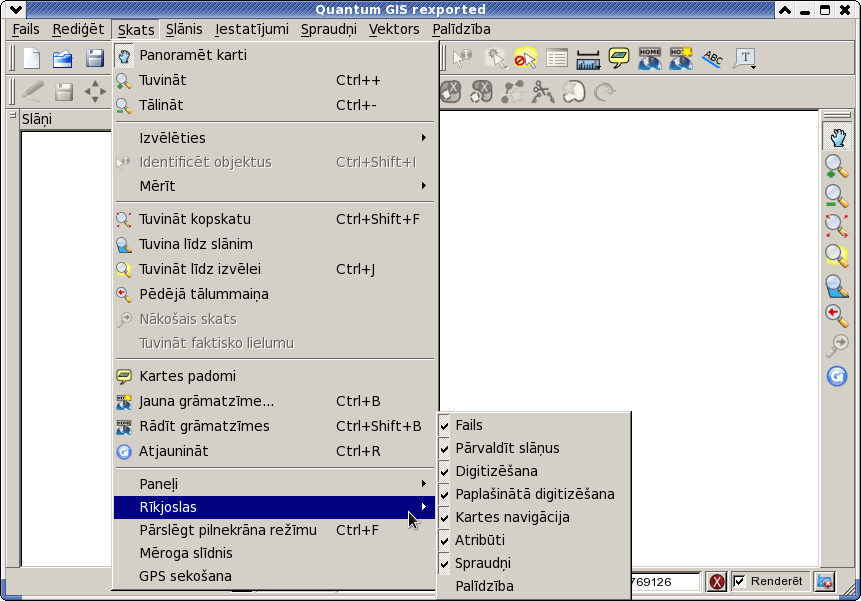Open the Palīdzība menu in menu bar
The width and height of the screenshot is (861, 601).
pos(461,29)
